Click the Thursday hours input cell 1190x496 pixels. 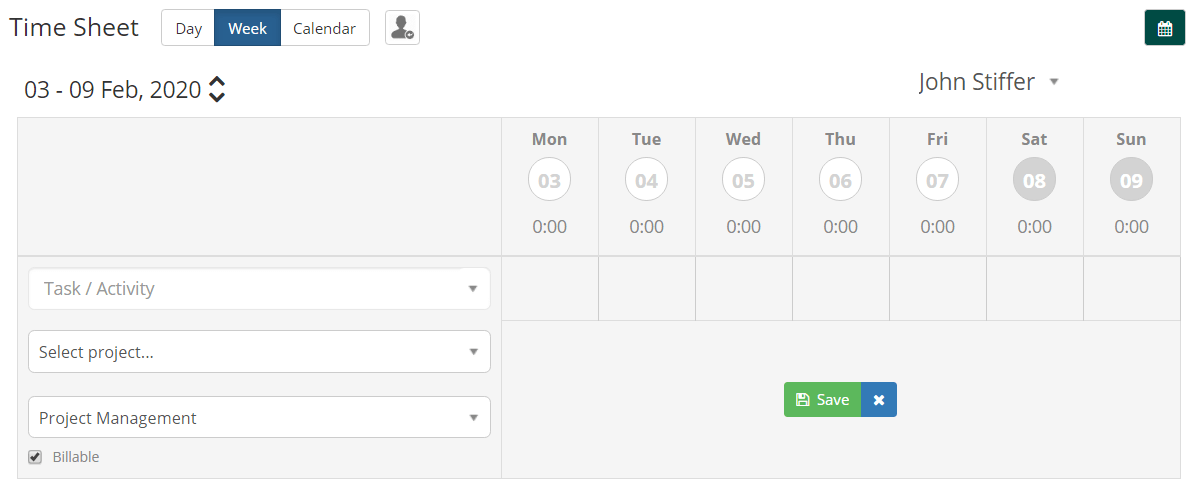(x=841, y=289)
